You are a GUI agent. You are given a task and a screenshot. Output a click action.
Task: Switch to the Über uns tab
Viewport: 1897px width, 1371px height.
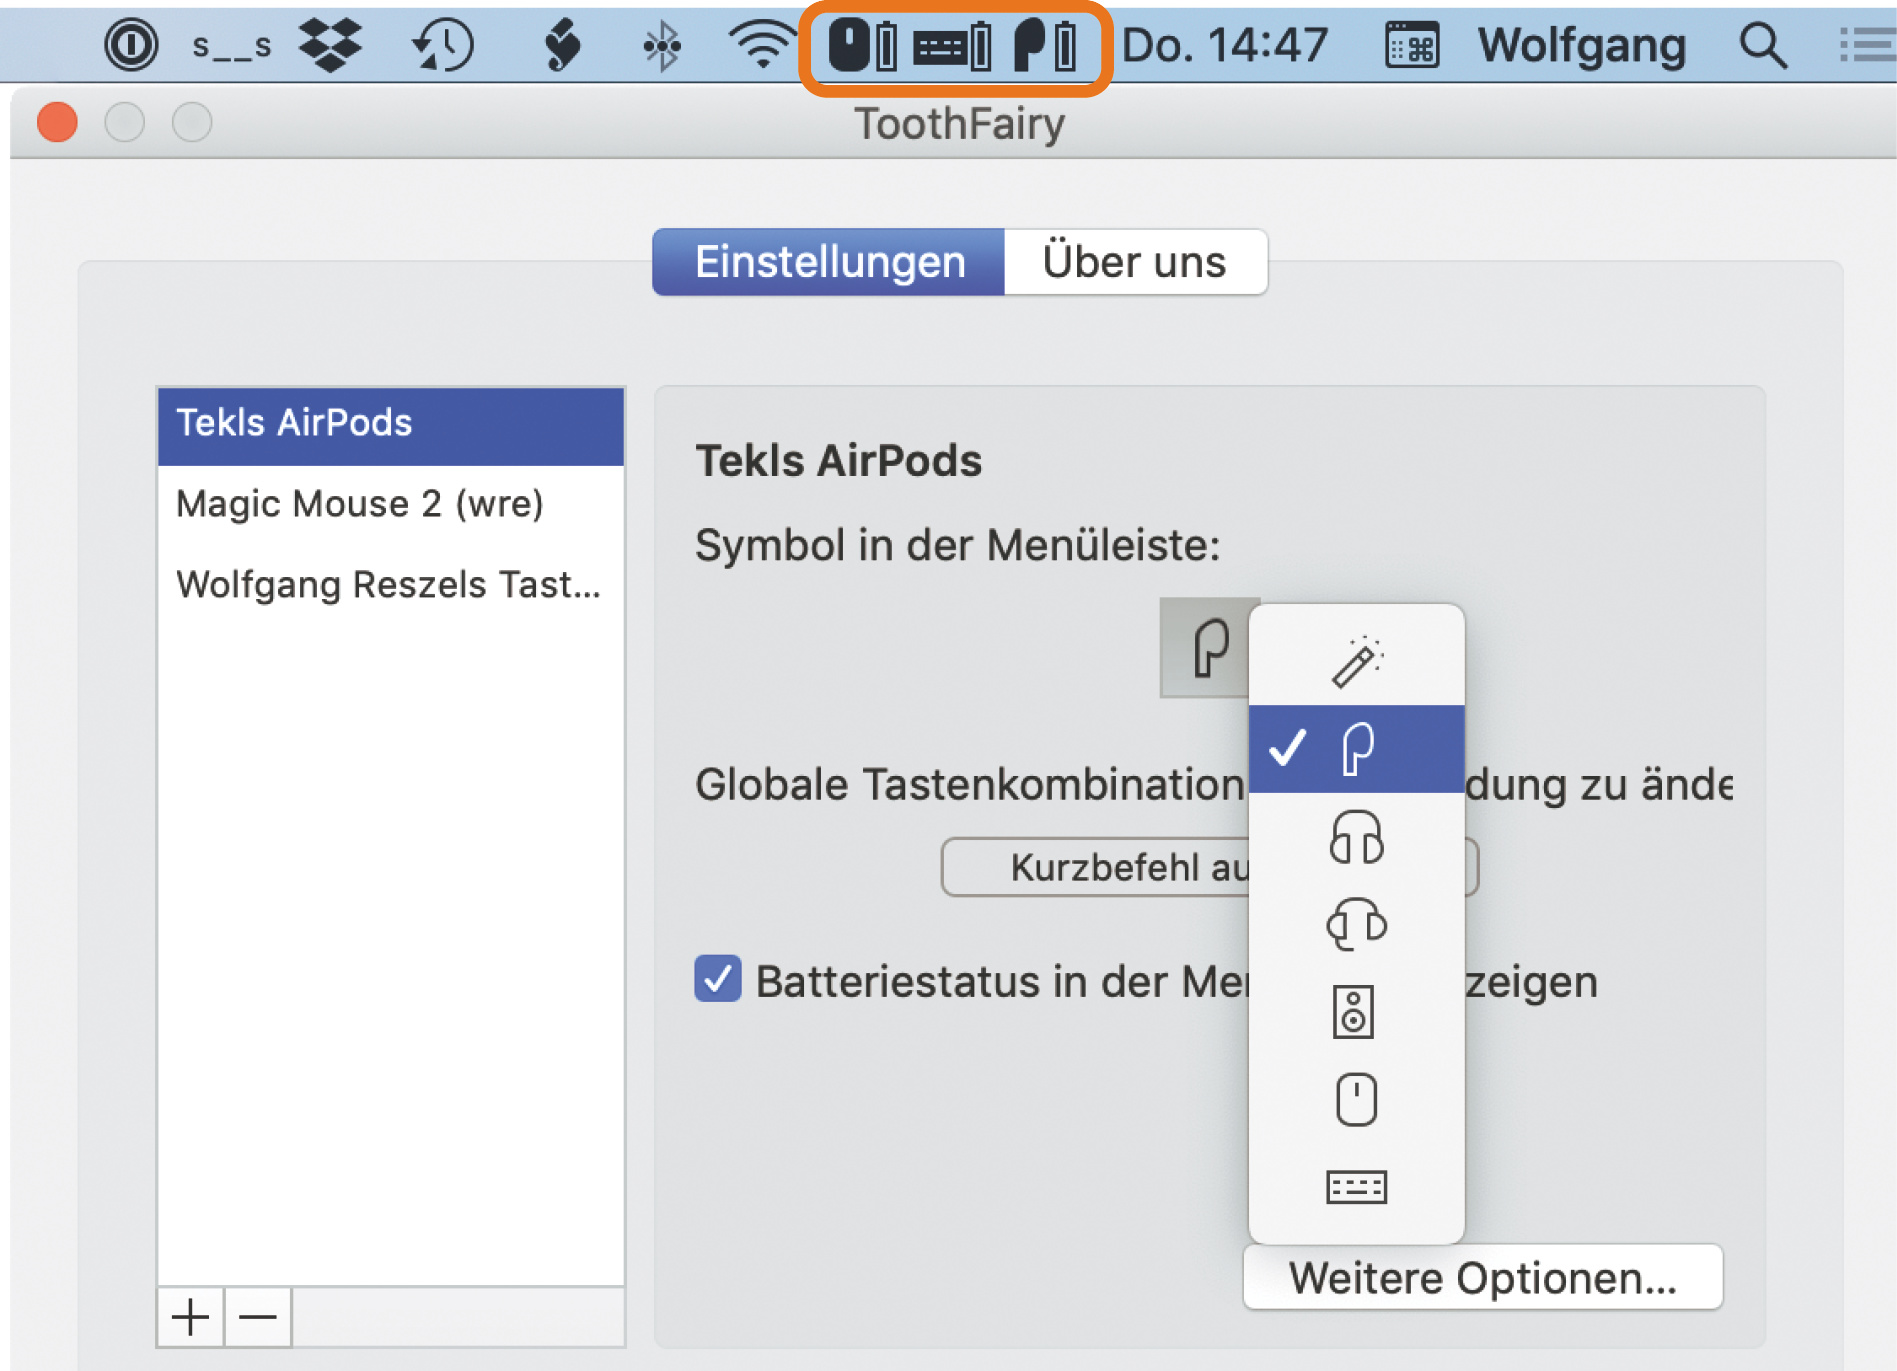1134,262
